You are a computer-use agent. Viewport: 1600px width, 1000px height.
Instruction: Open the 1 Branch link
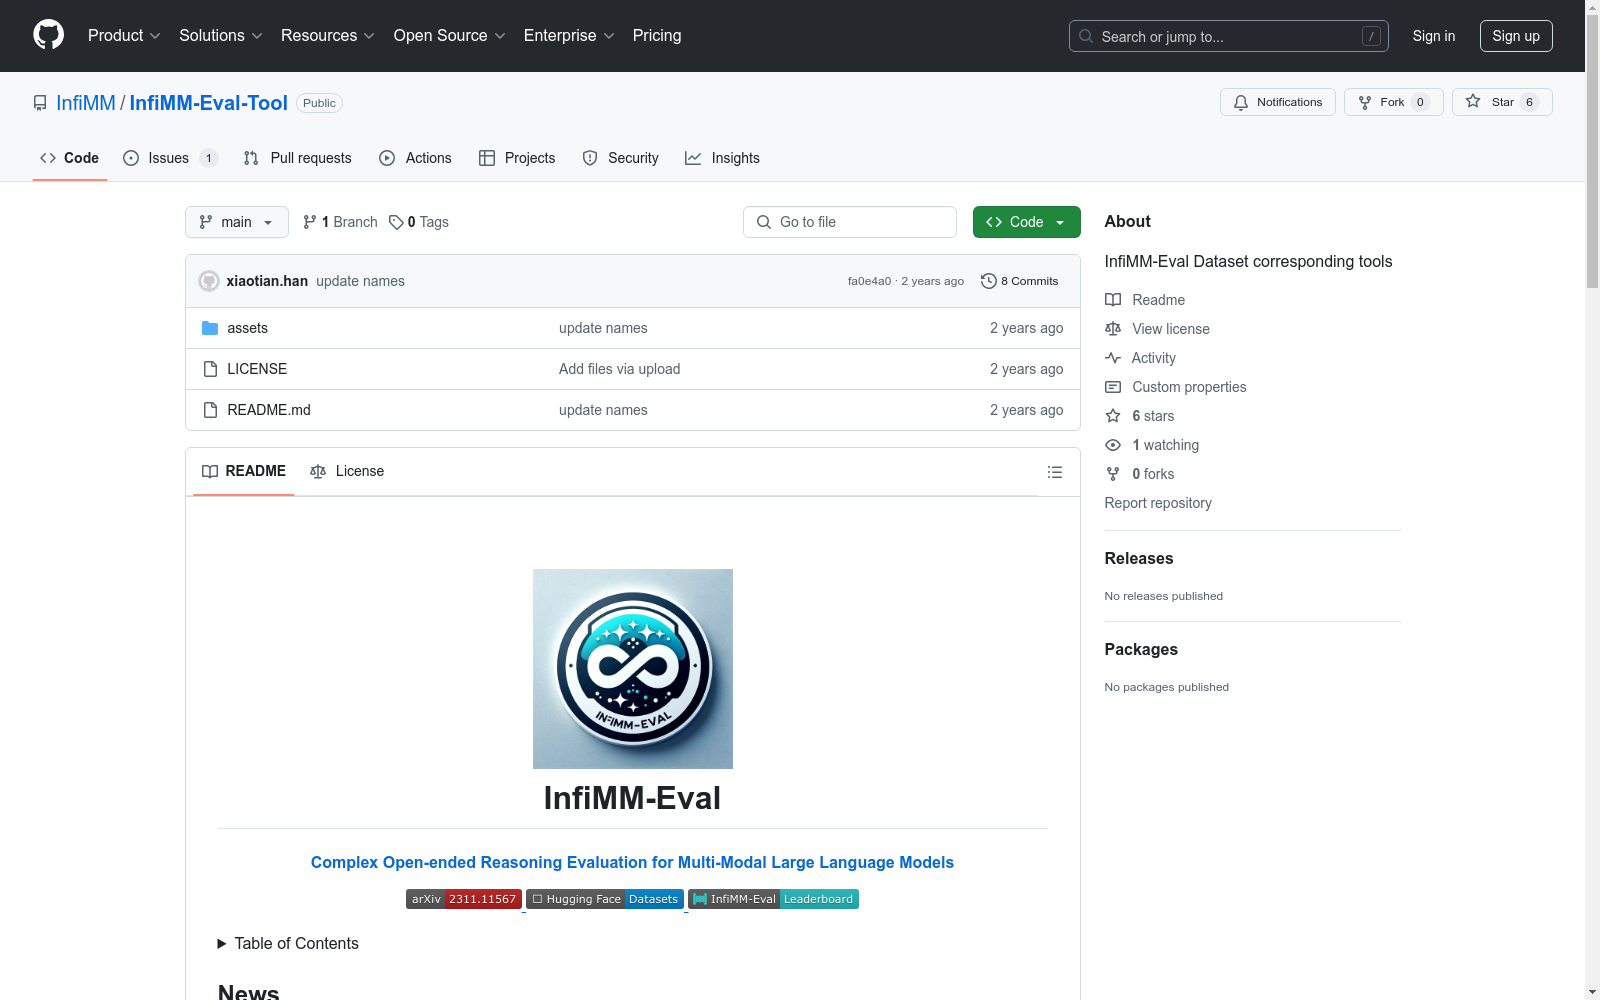click(341, 222)
